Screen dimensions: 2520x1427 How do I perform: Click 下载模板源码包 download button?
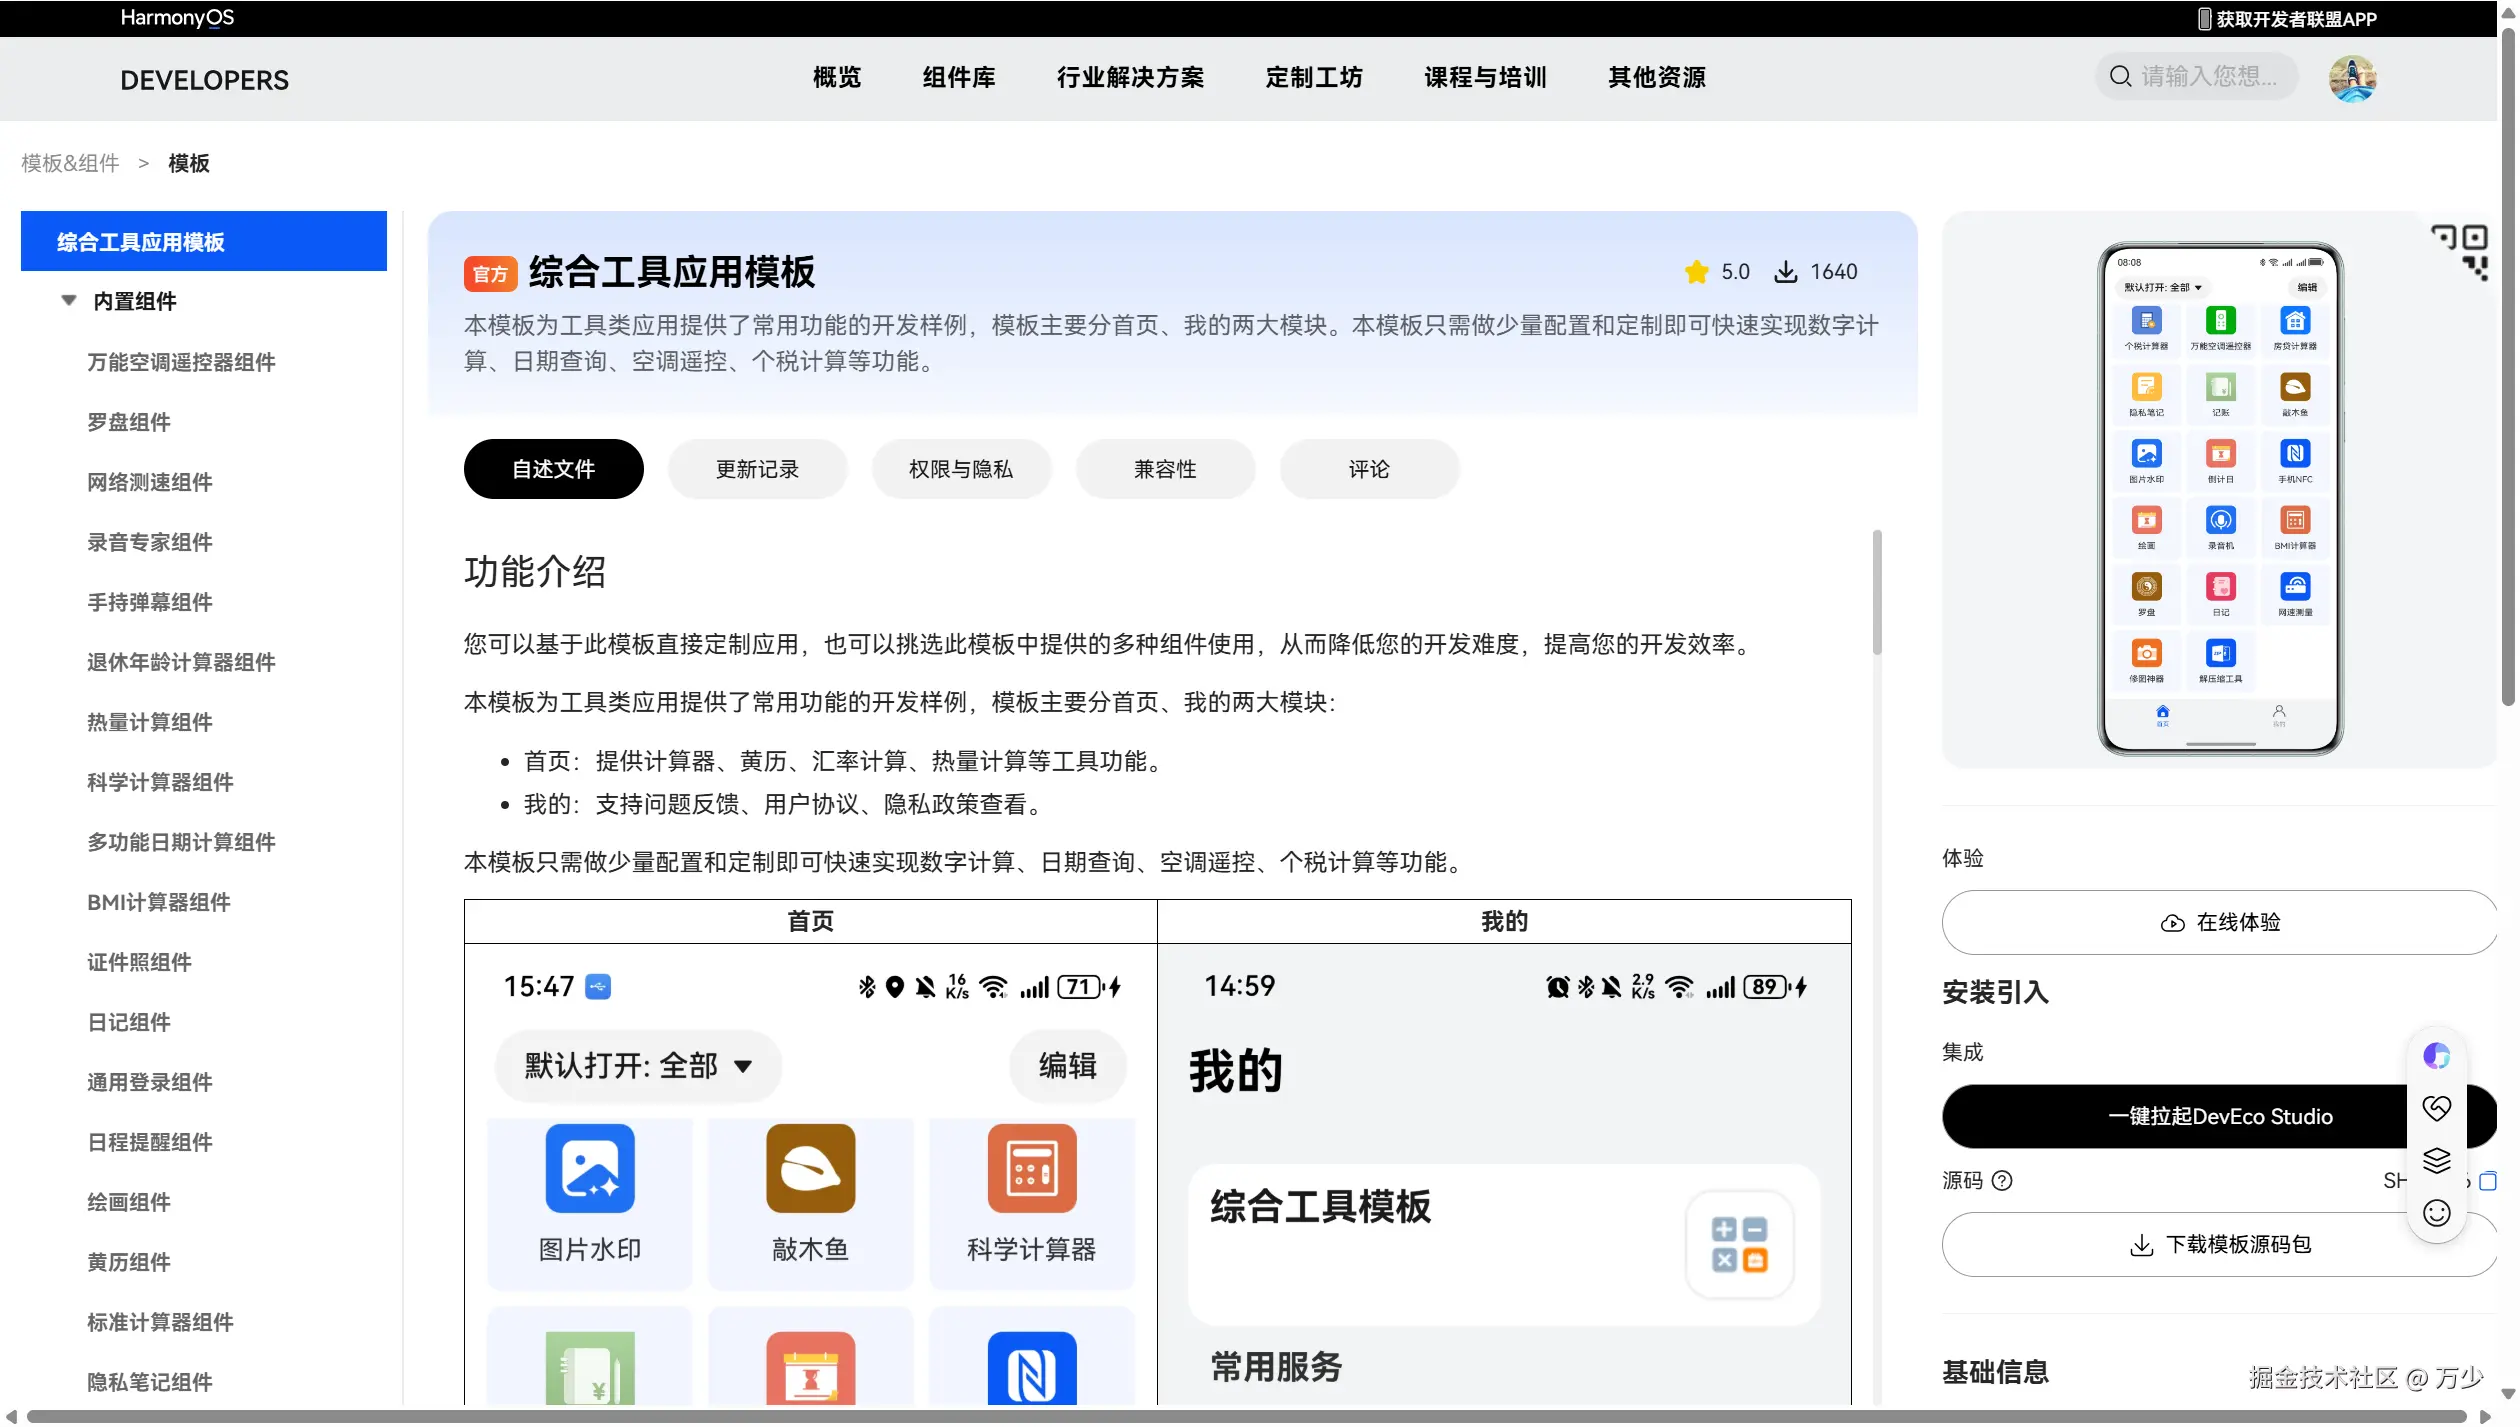click(x=2220, y=1245)
